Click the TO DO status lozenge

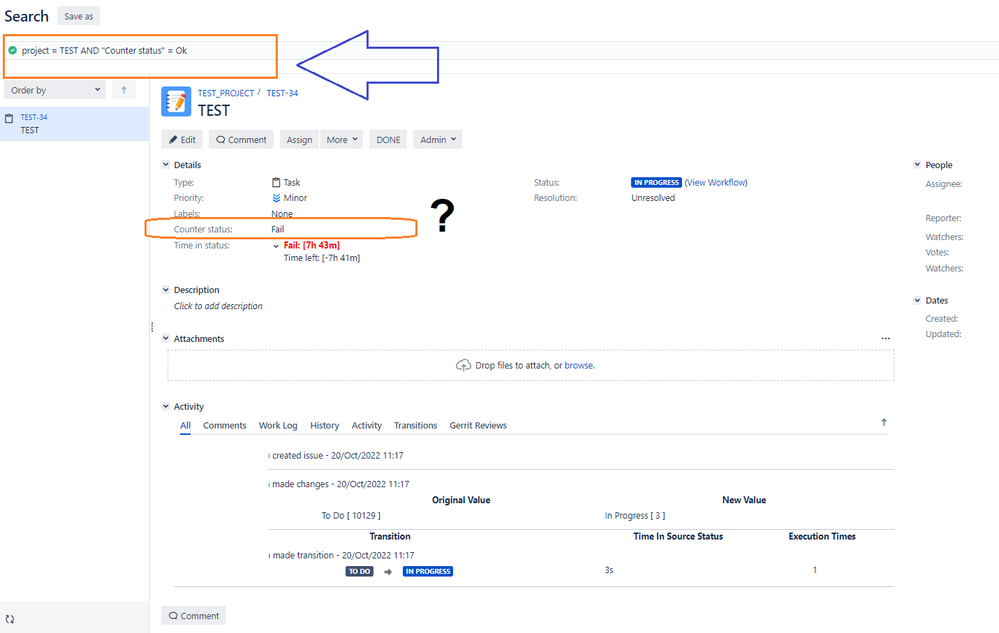(359, 571)
